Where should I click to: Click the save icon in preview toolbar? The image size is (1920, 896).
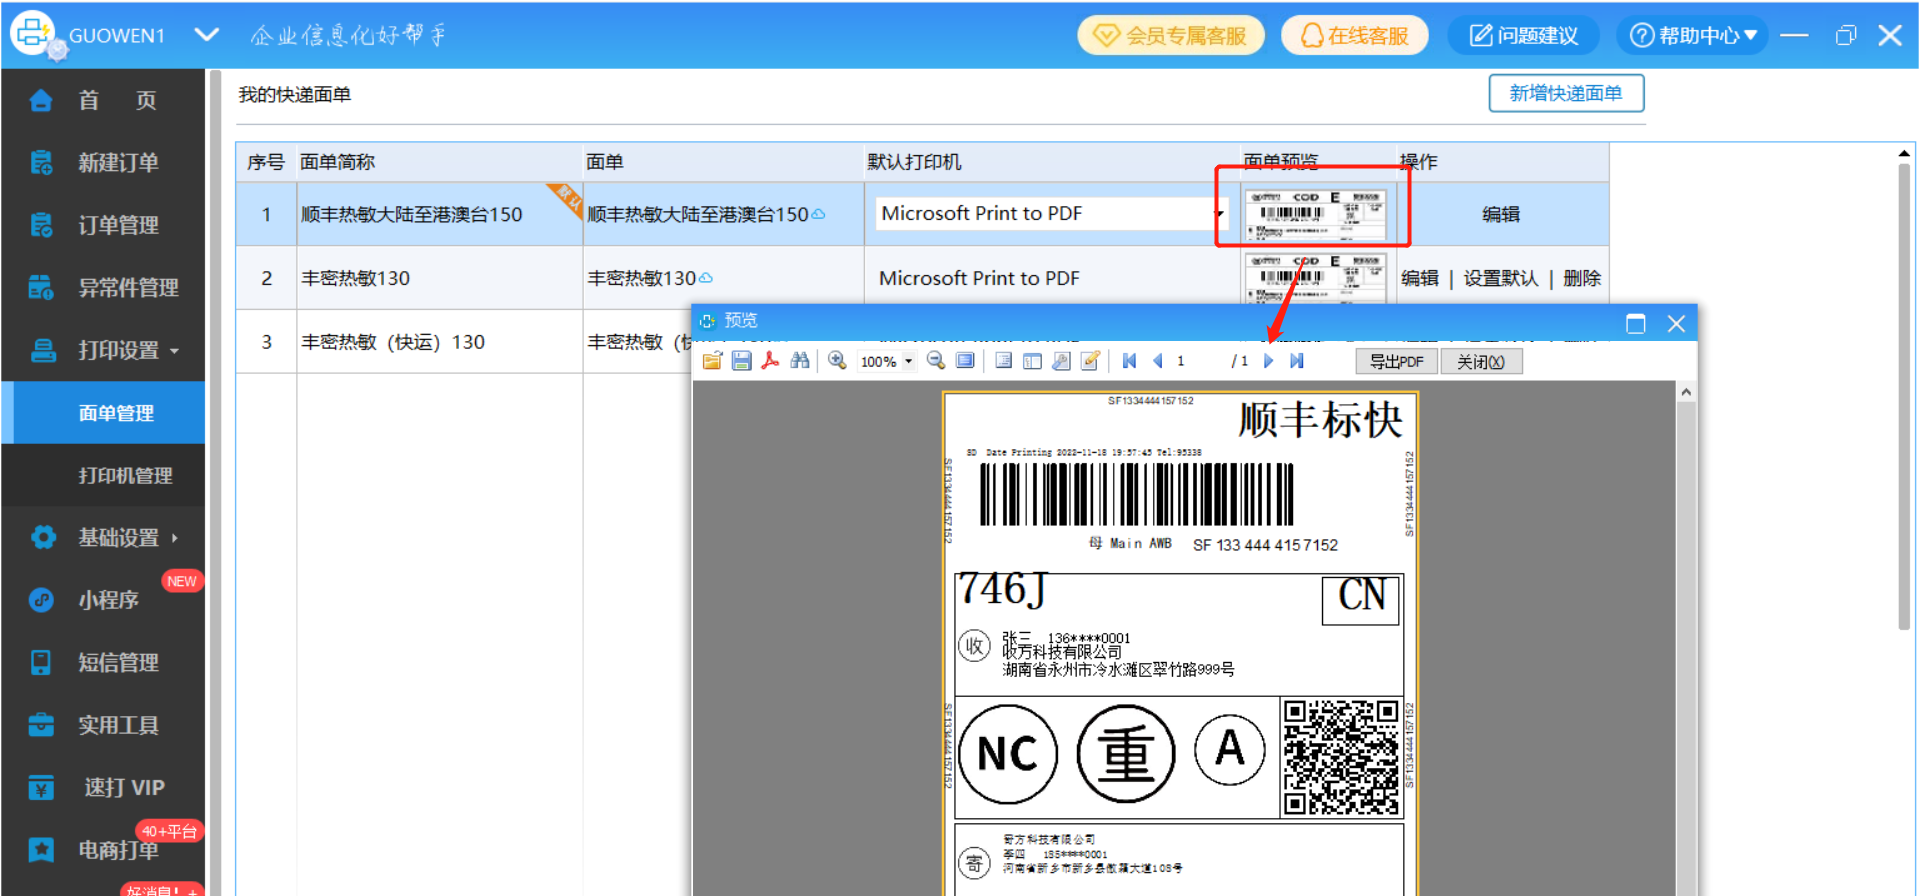point(741,361)
